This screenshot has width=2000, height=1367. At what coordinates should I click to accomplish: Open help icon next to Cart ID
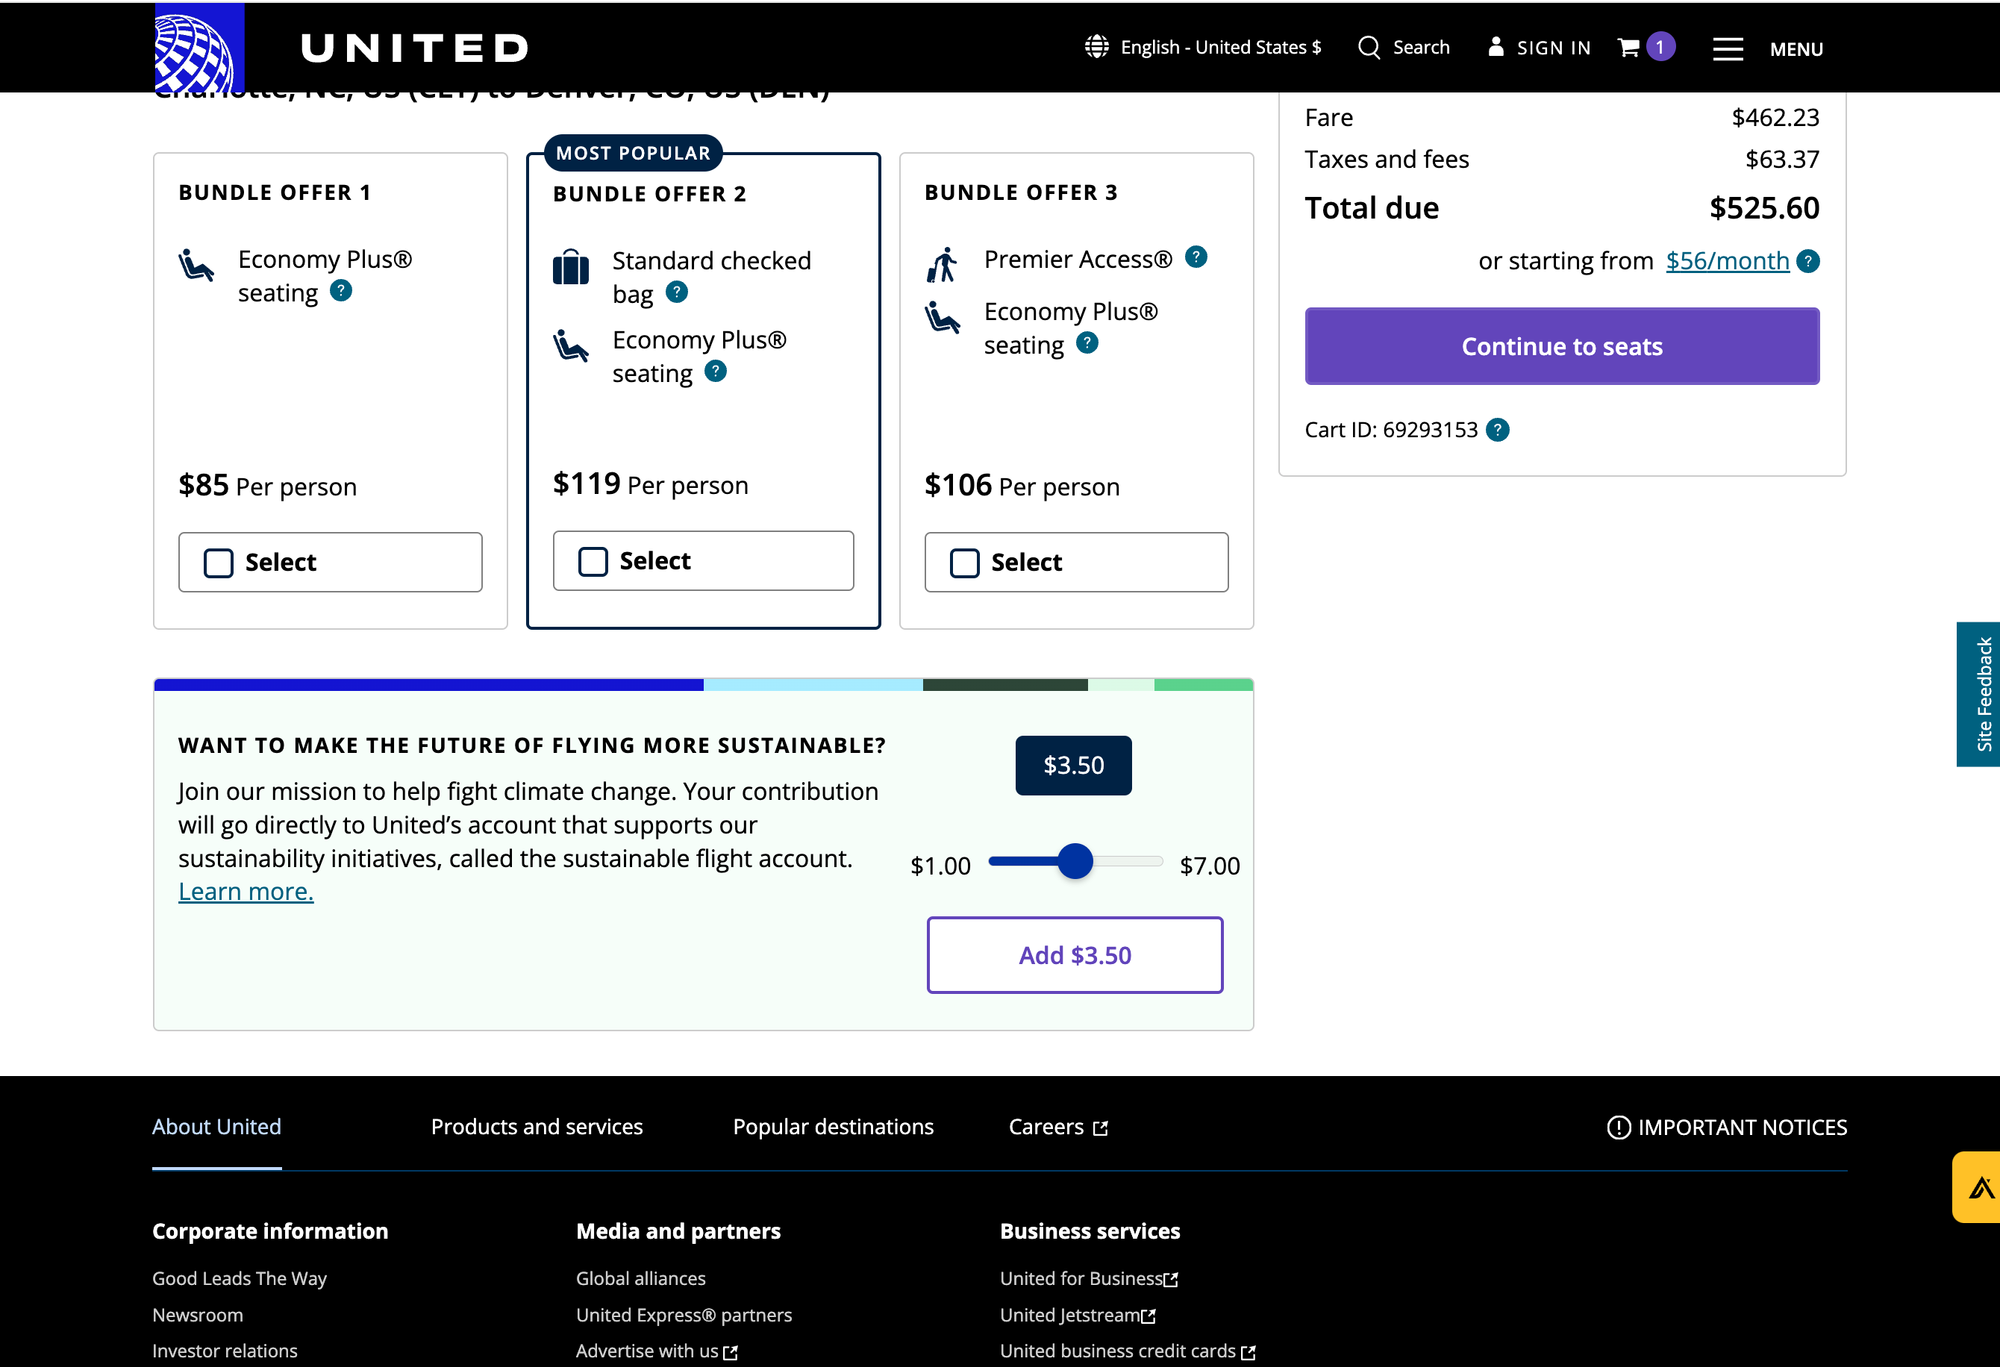pyautogui.click(x=1498, y=430)
